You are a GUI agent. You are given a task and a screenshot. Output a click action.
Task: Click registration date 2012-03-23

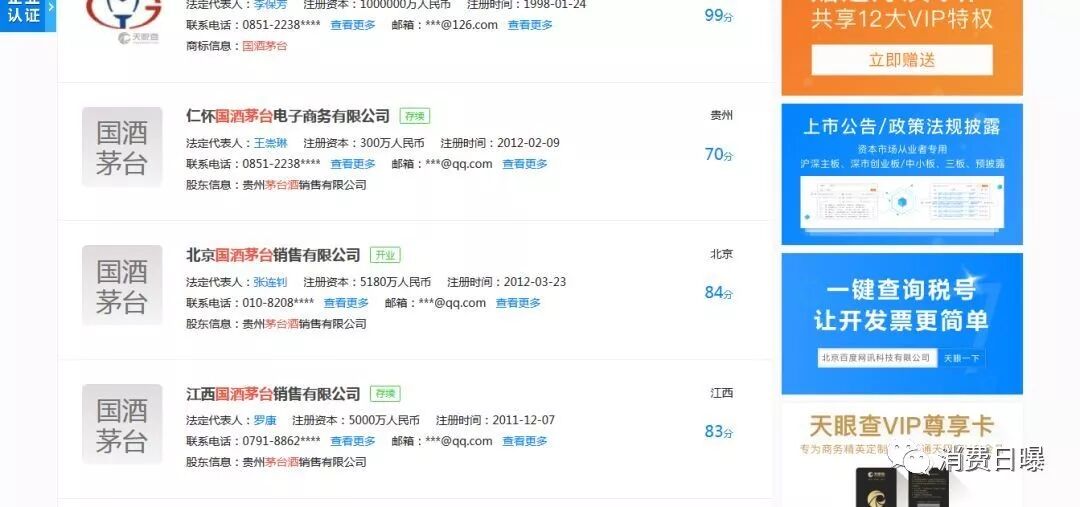(x=535, y=282)
